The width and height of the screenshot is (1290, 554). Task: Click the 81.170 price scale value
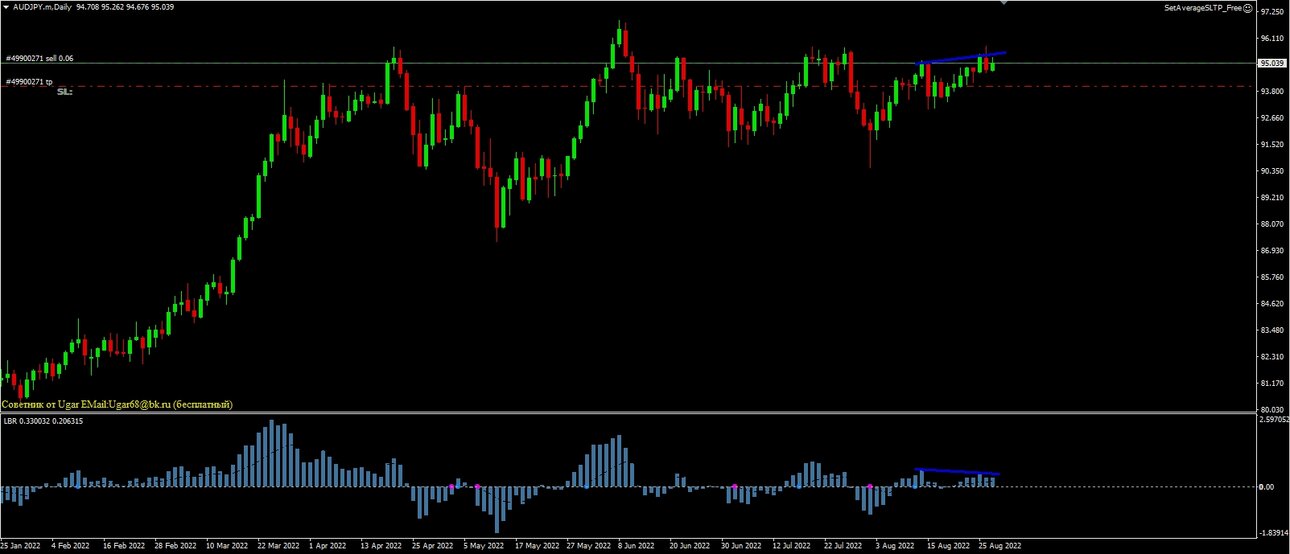point(1273,383)
